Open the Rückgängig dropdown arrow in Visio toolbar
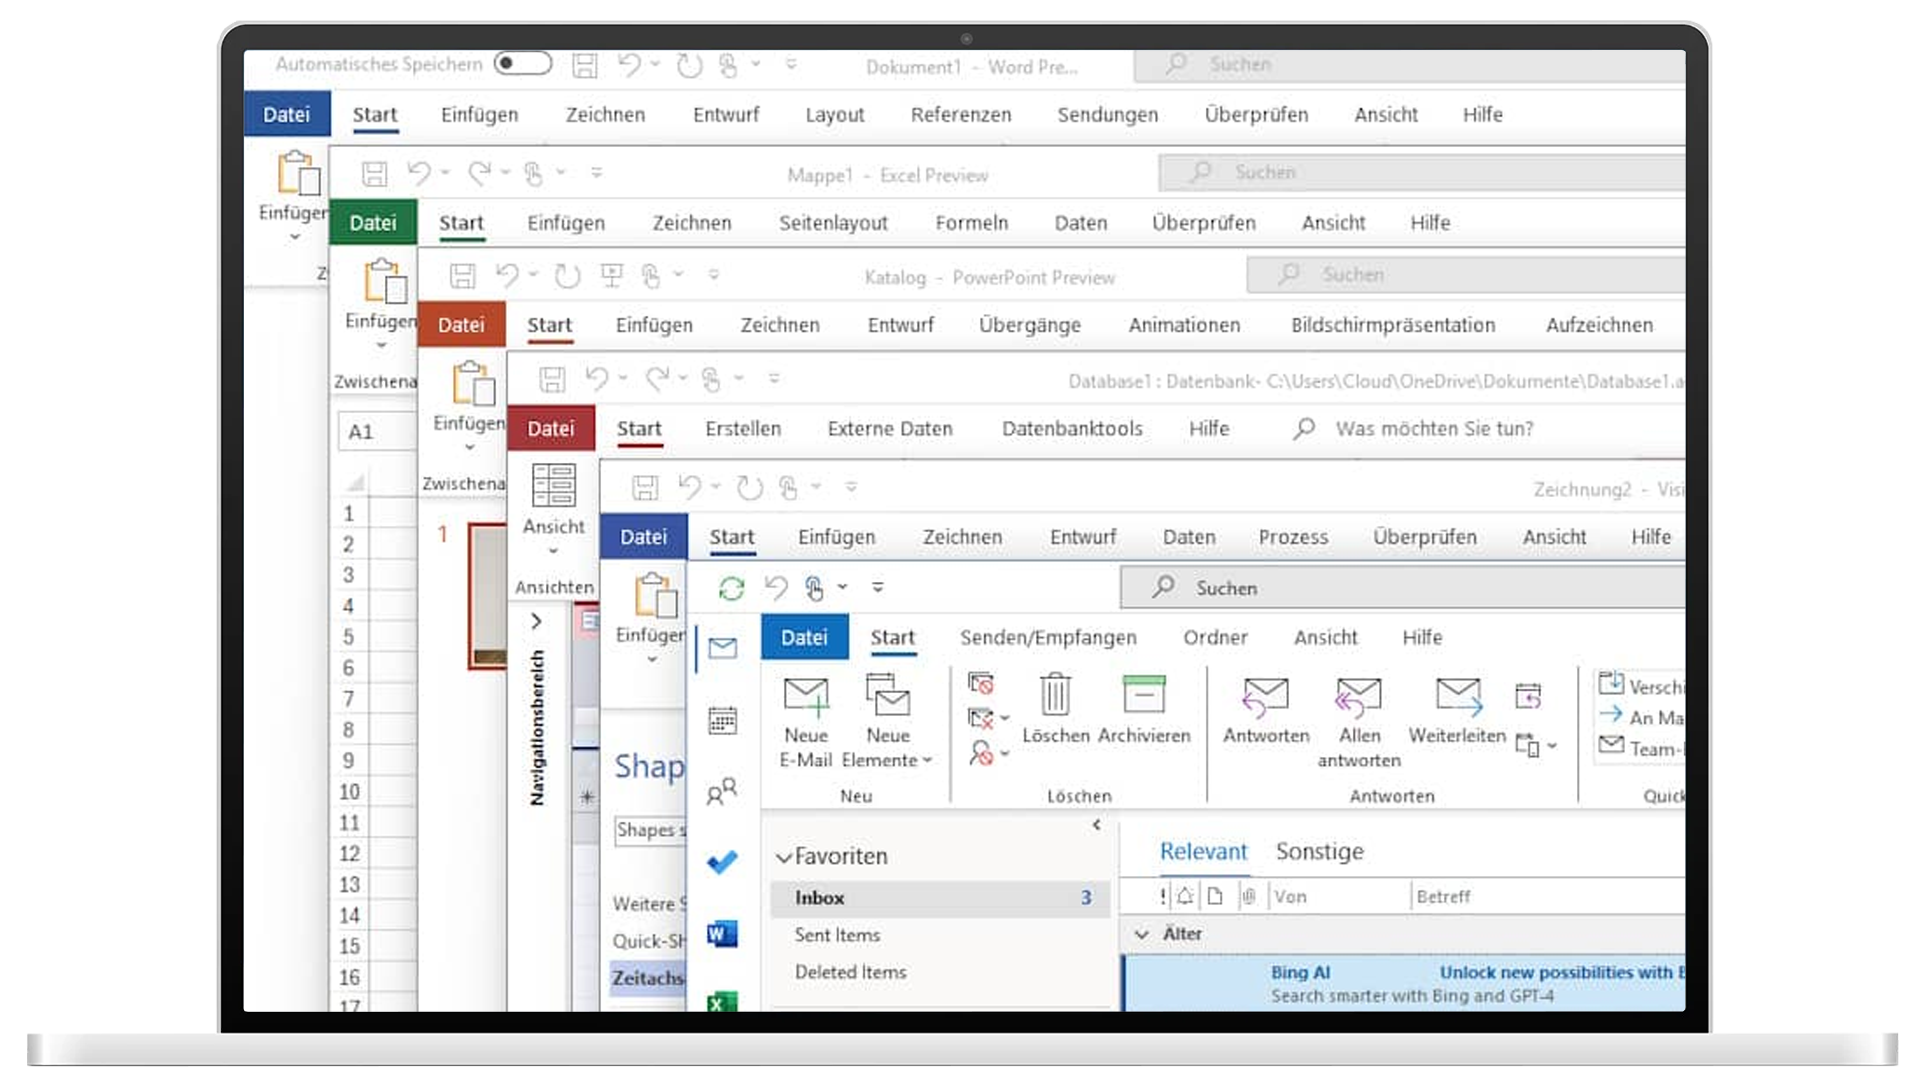This screenshot has width=1920, height=1080. 714,487
